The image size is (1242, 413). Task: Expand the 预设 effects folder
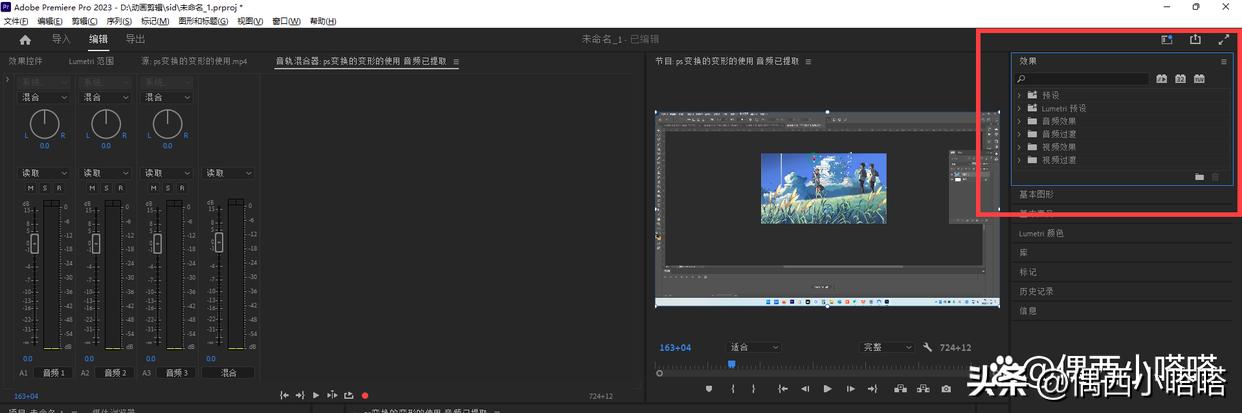click(x=1019, y=95)
